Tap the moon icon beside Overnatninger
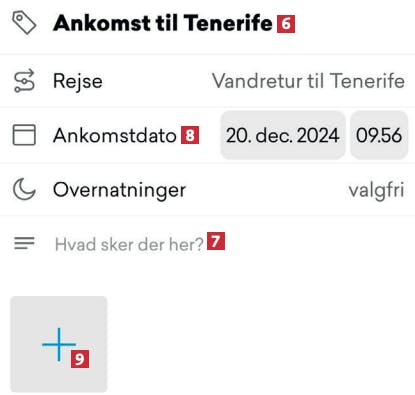Viewport: 415px width, 395px height. tap(24, 189)
